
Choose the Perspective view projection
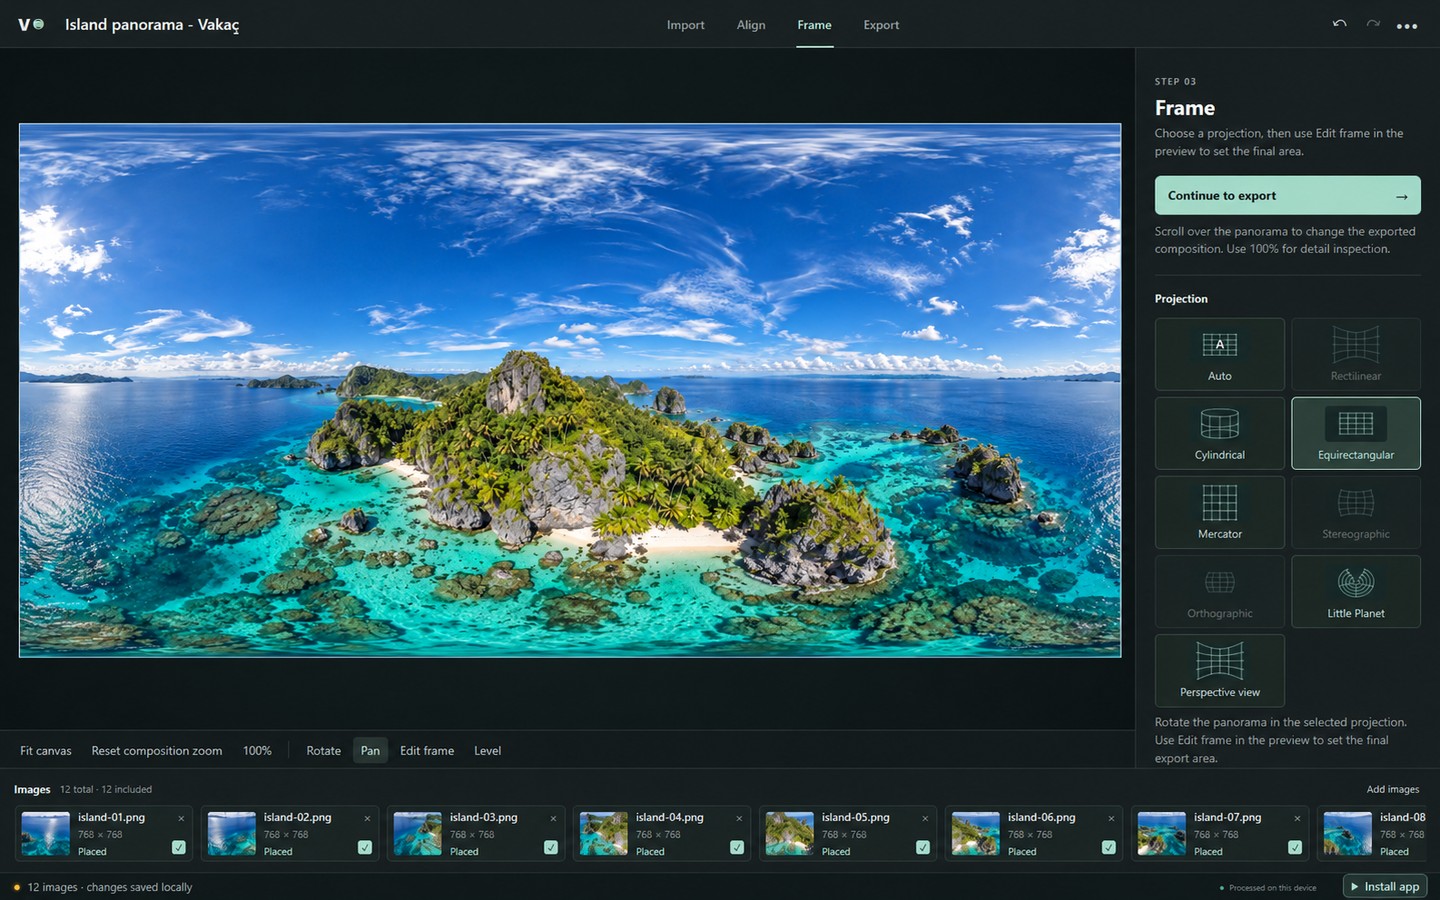point(1219,670)
